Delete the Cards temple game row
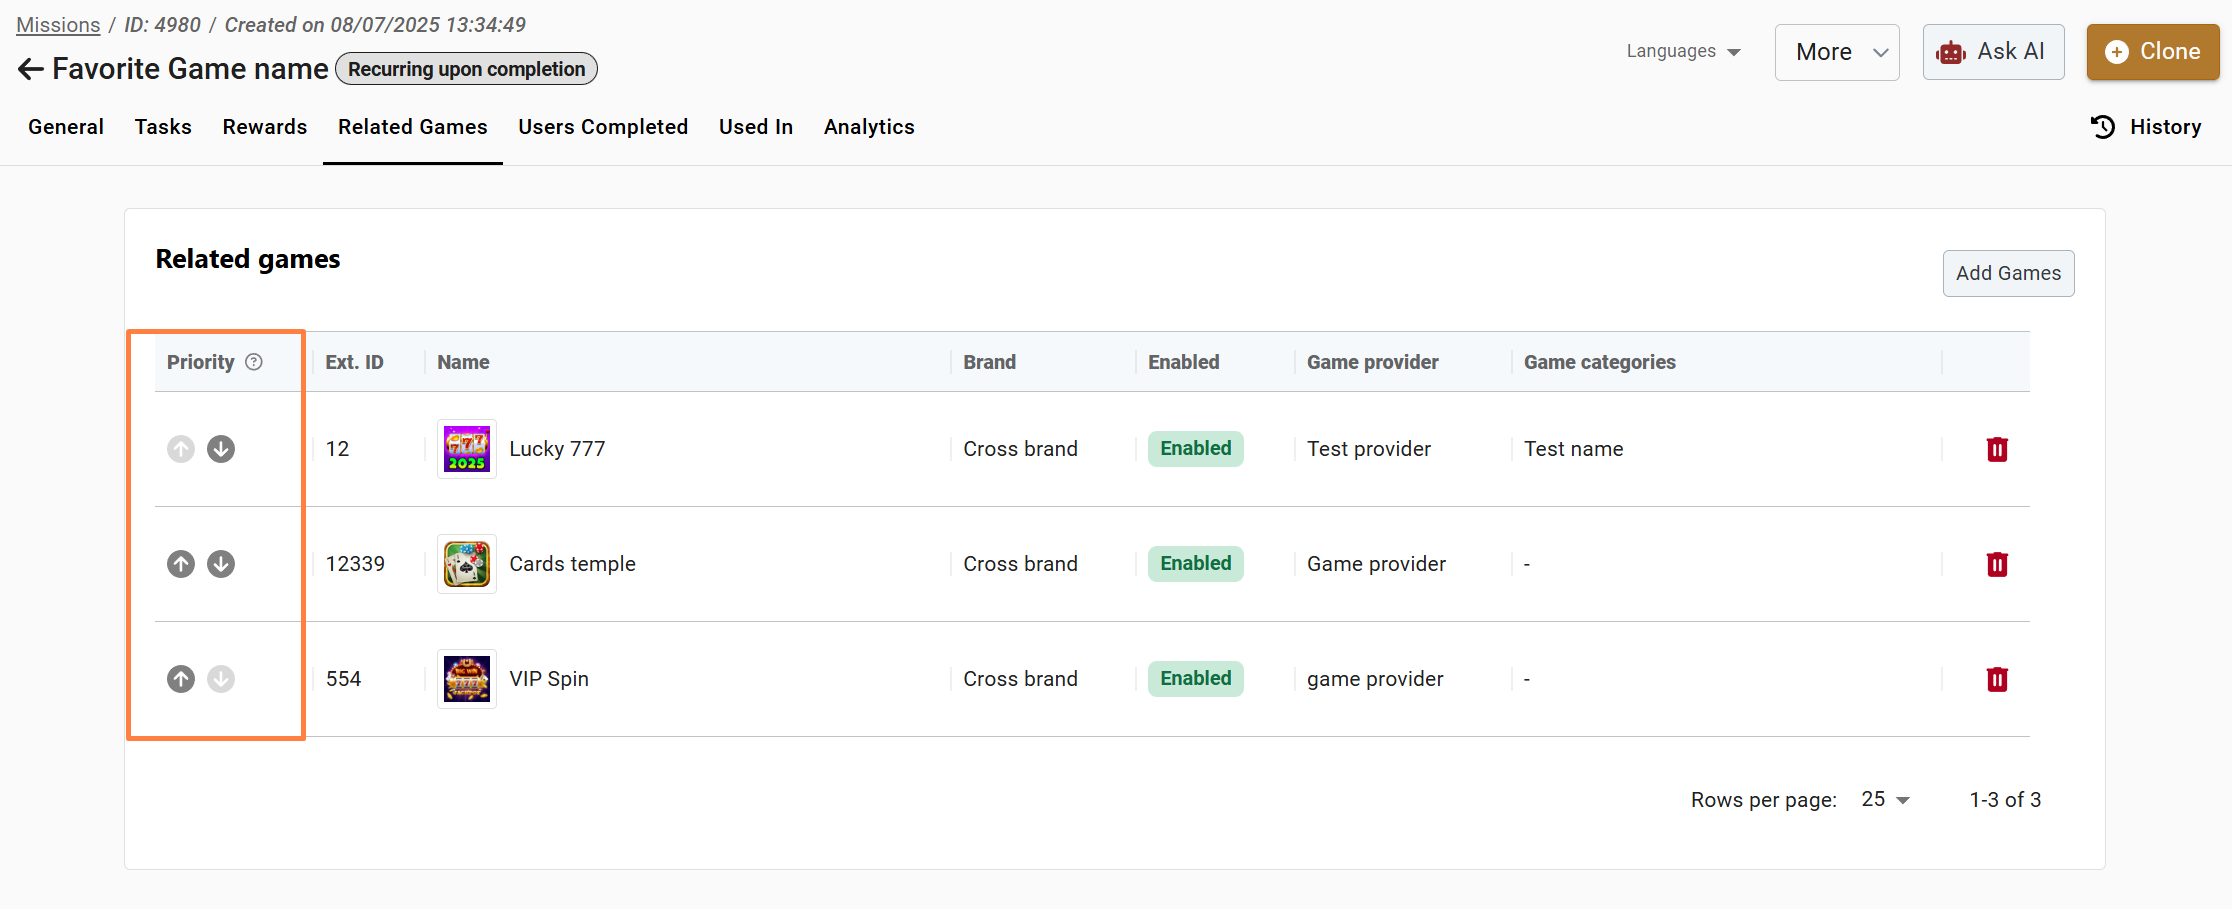 click(x=1996, y=564)
